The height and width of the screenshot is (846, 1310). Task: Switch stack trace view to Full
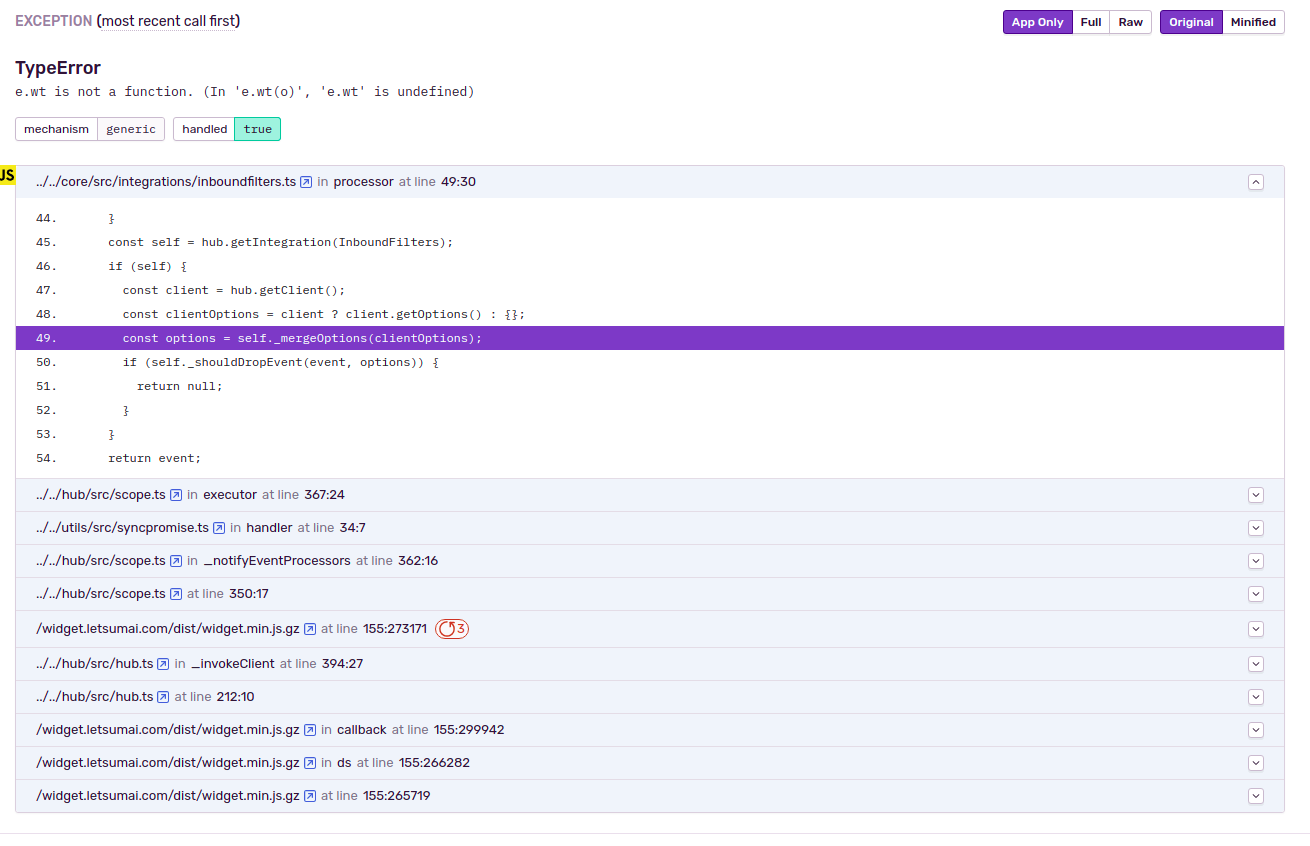[x=1091, y=22]
